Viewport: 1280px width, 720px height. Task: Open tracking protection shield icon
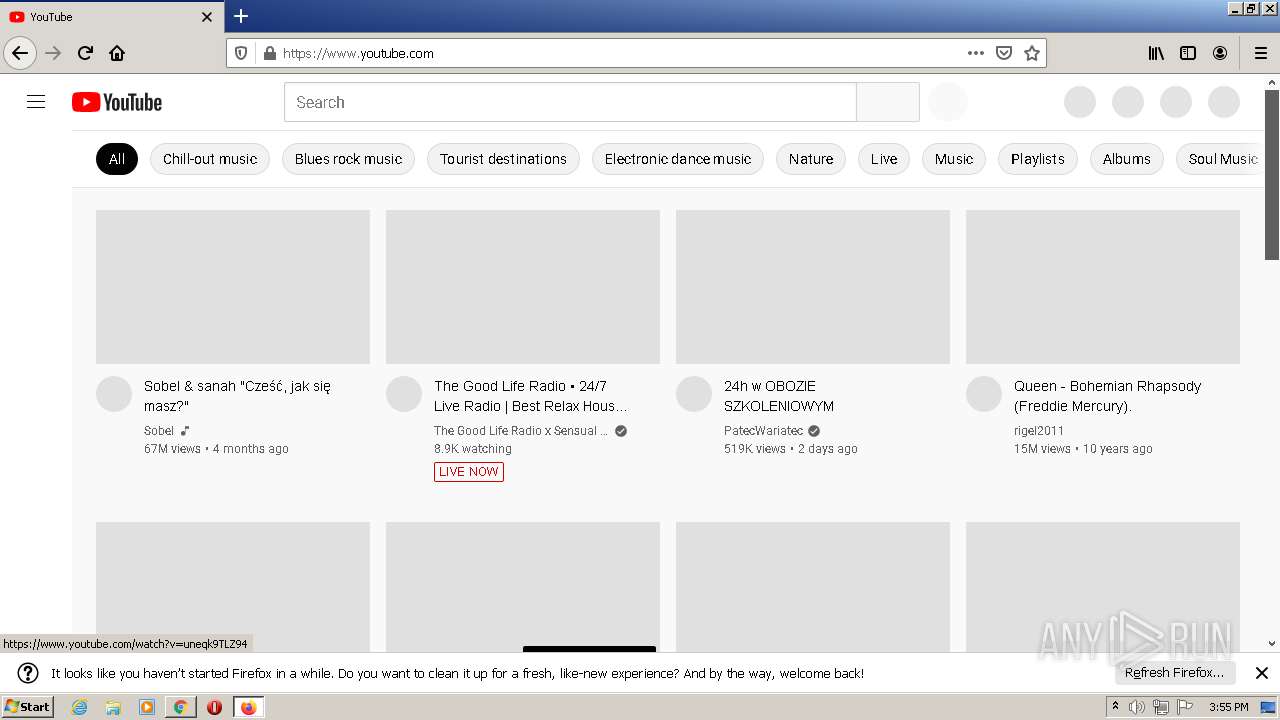[x=241, y=53]
